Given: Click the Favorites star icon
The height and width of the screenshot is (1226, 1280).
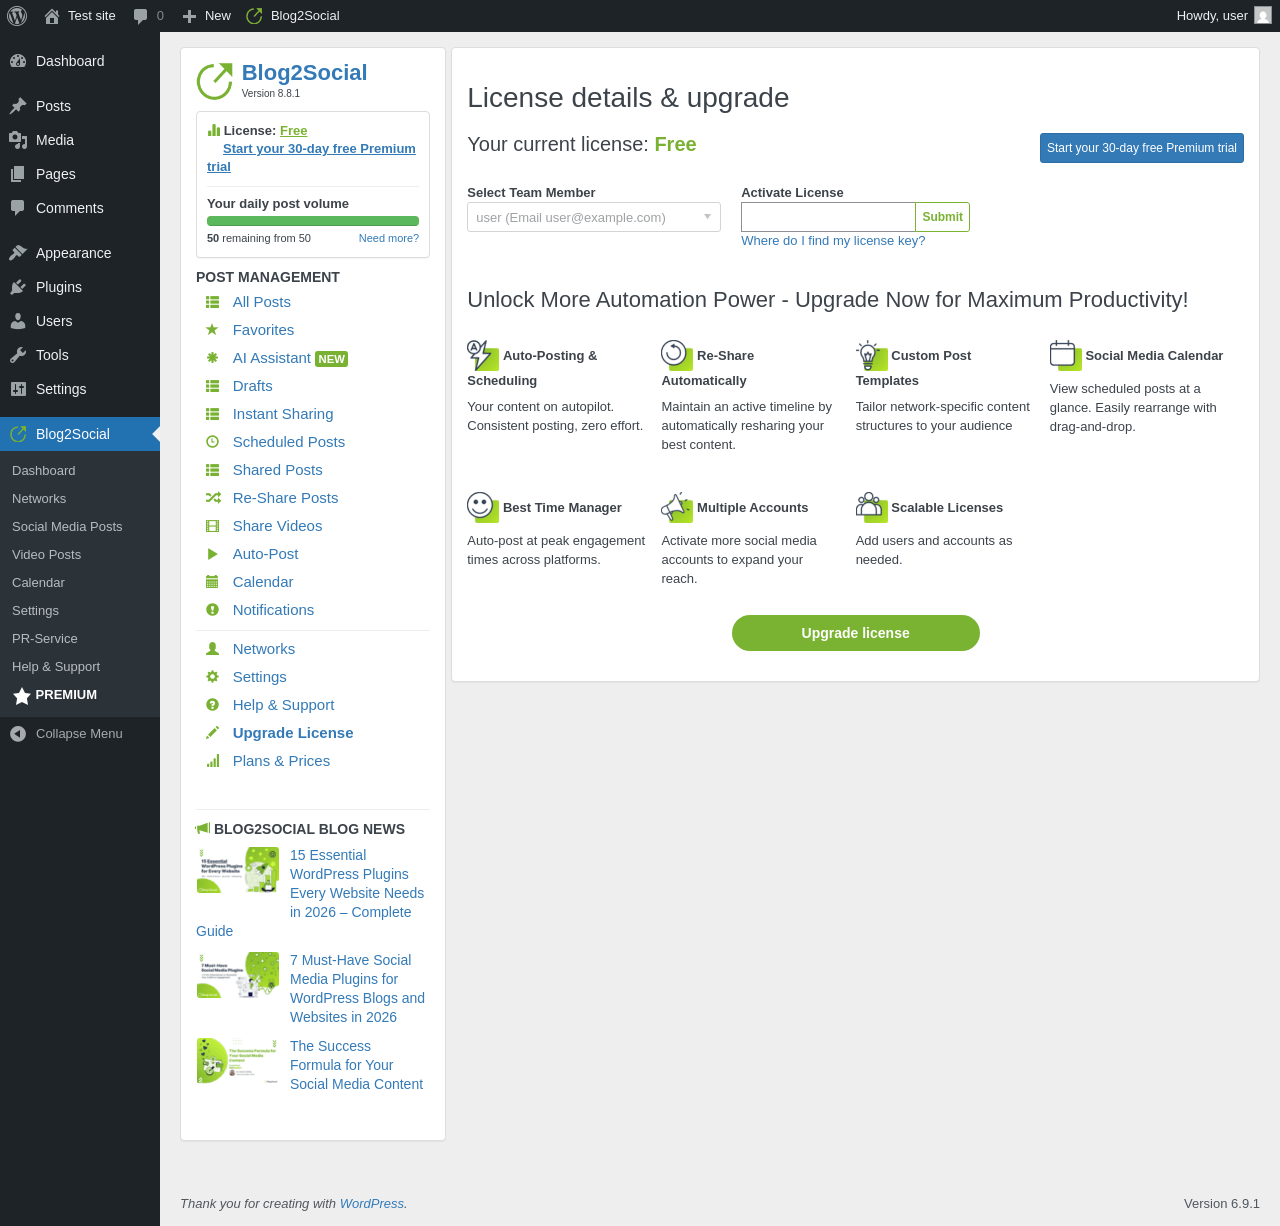Looking at the screenshot, I should tap(212, 330).
